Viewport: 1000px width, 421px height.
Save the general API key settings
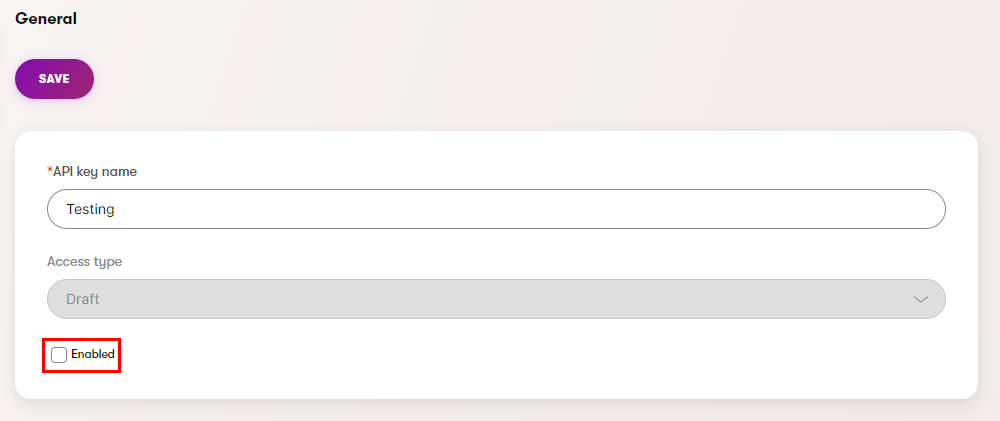click(x=54, y=79)
